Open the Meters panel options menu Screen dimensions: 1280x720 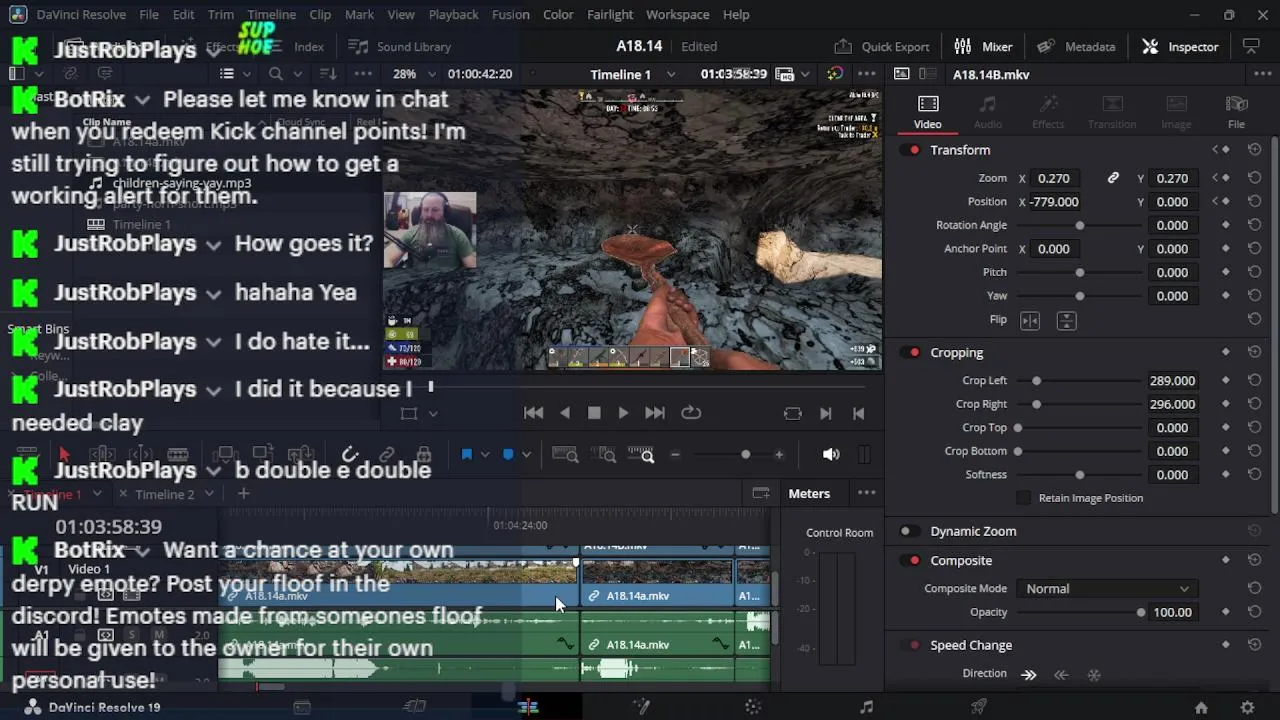[867, 493]
